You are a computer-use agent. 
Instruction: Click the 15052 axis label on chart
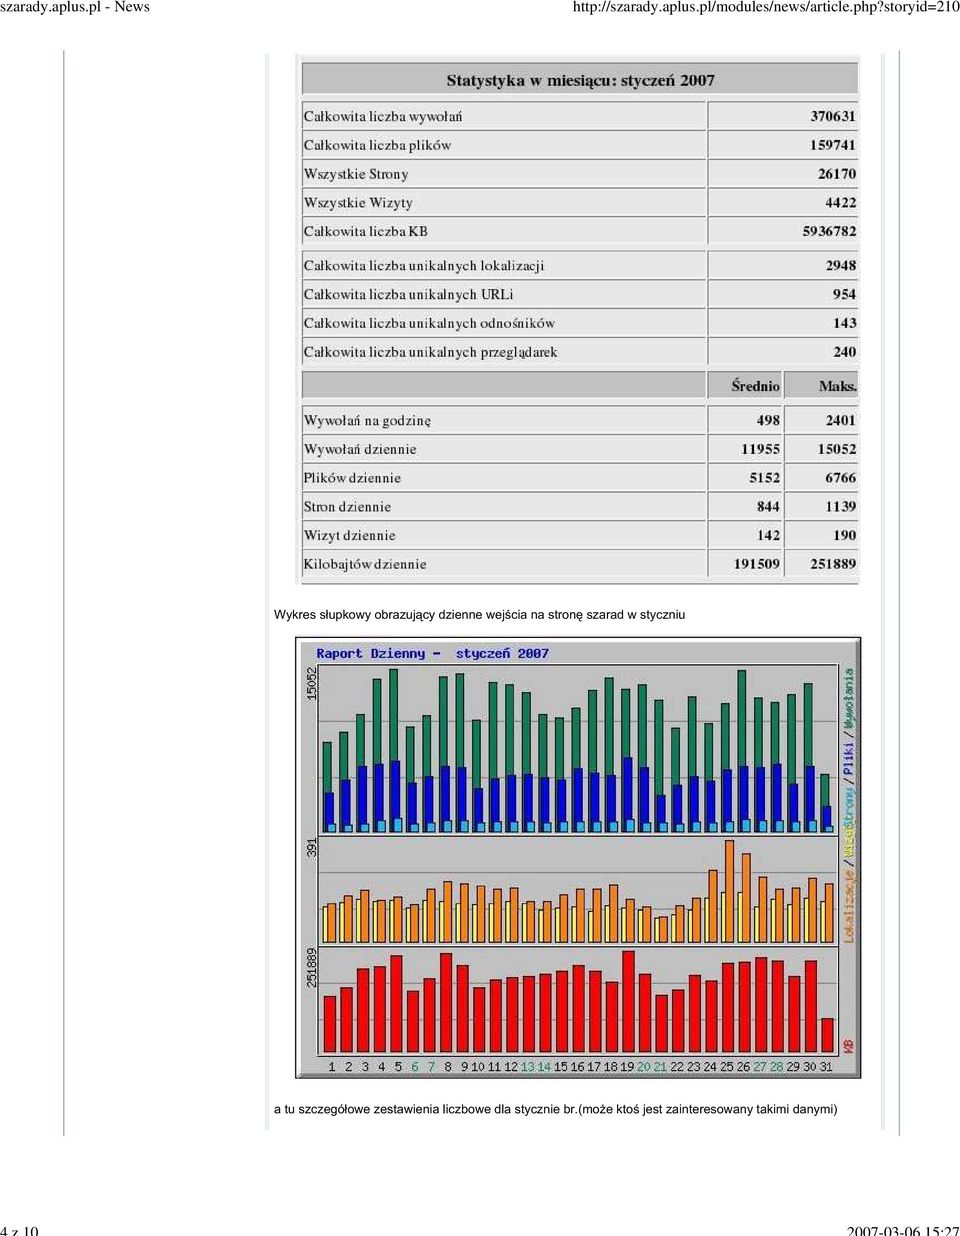pyautogui.click(x=311, y=684)
